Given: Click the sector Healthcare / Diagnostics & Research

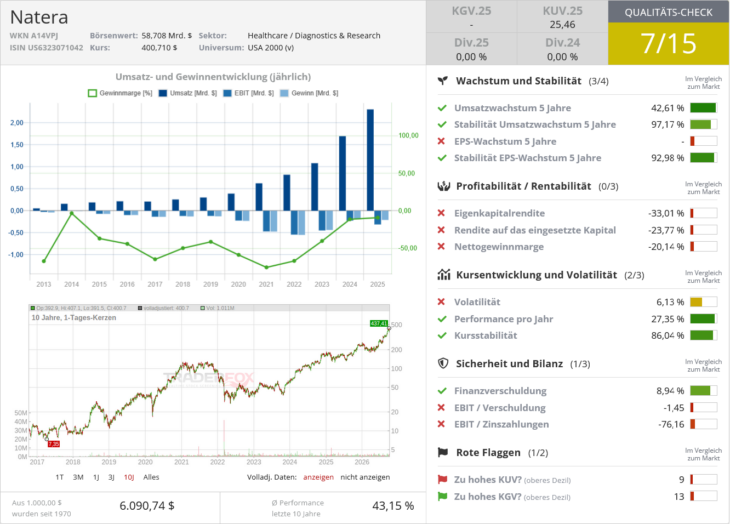Looking at the screenshot, I should coord(314,35).
